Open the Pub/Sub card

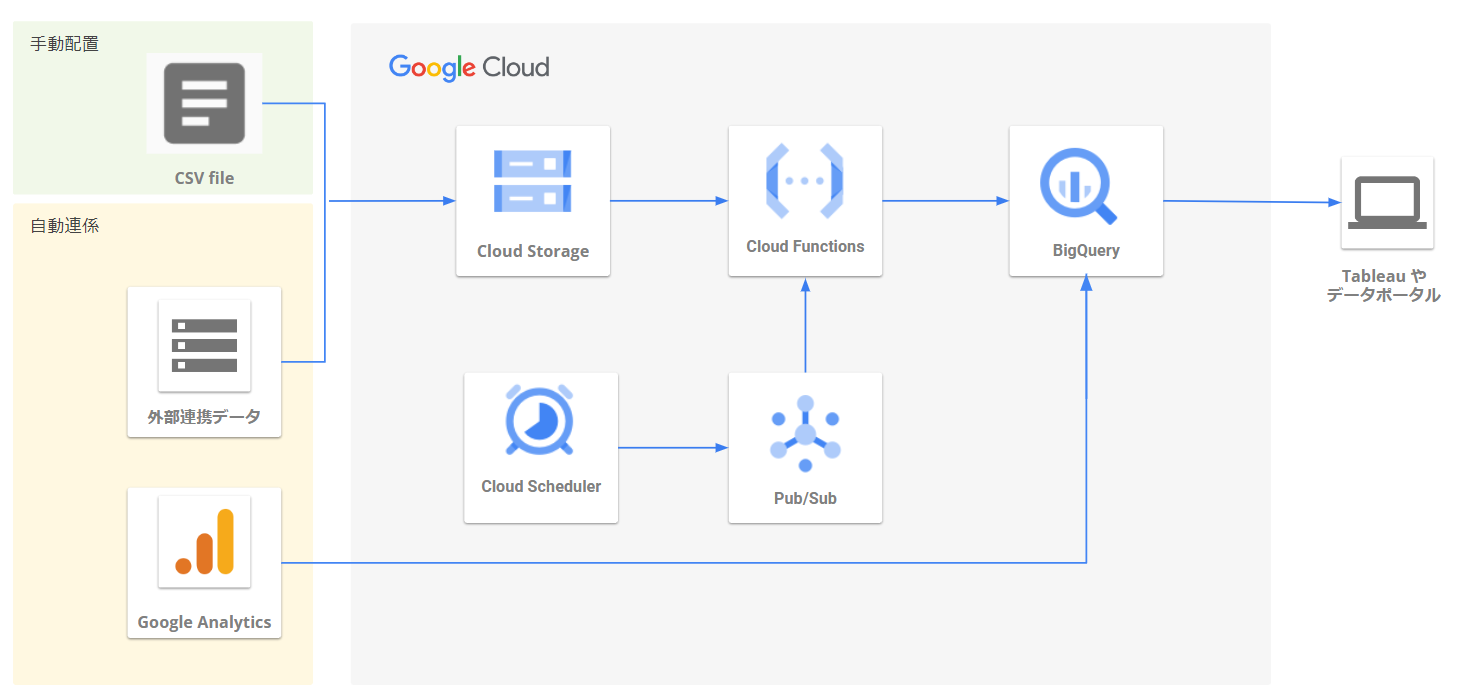coord(805,447)
